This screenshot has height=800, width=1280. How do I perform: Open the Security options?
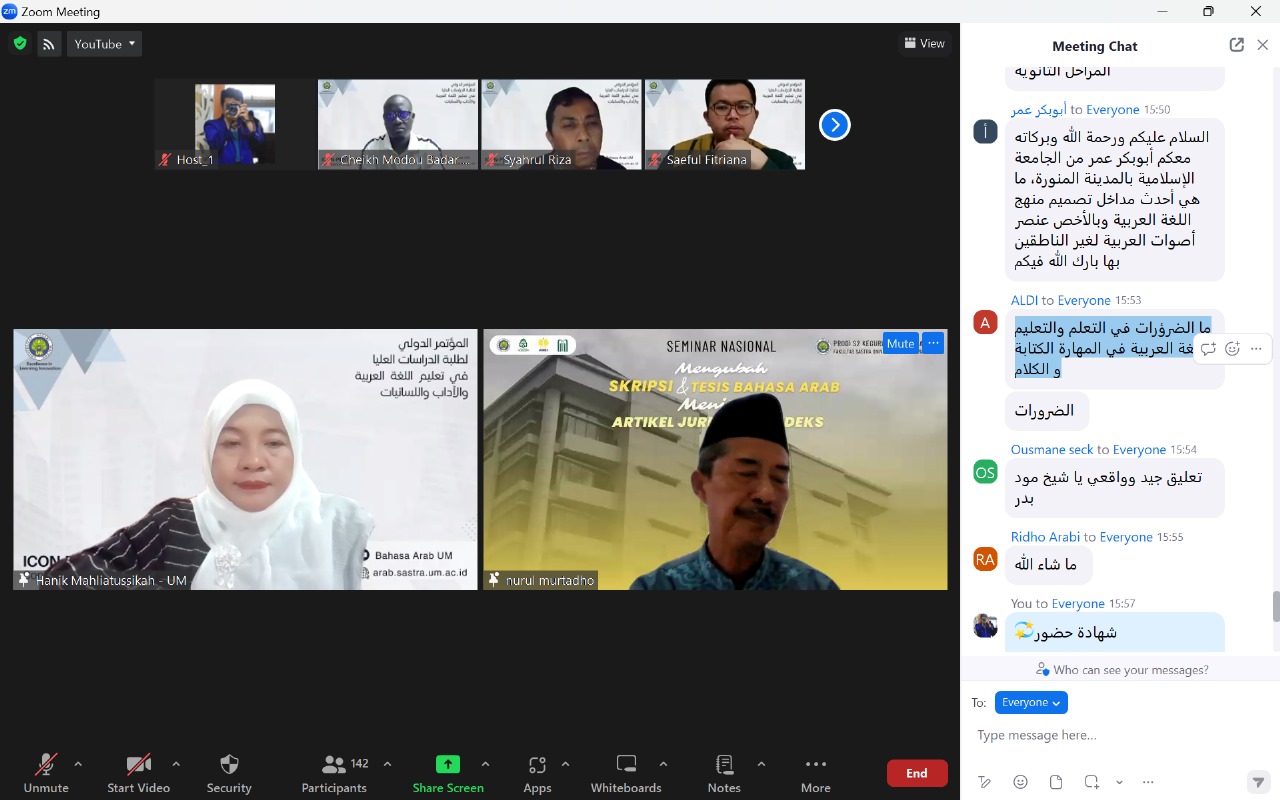(x=229, y=773)
